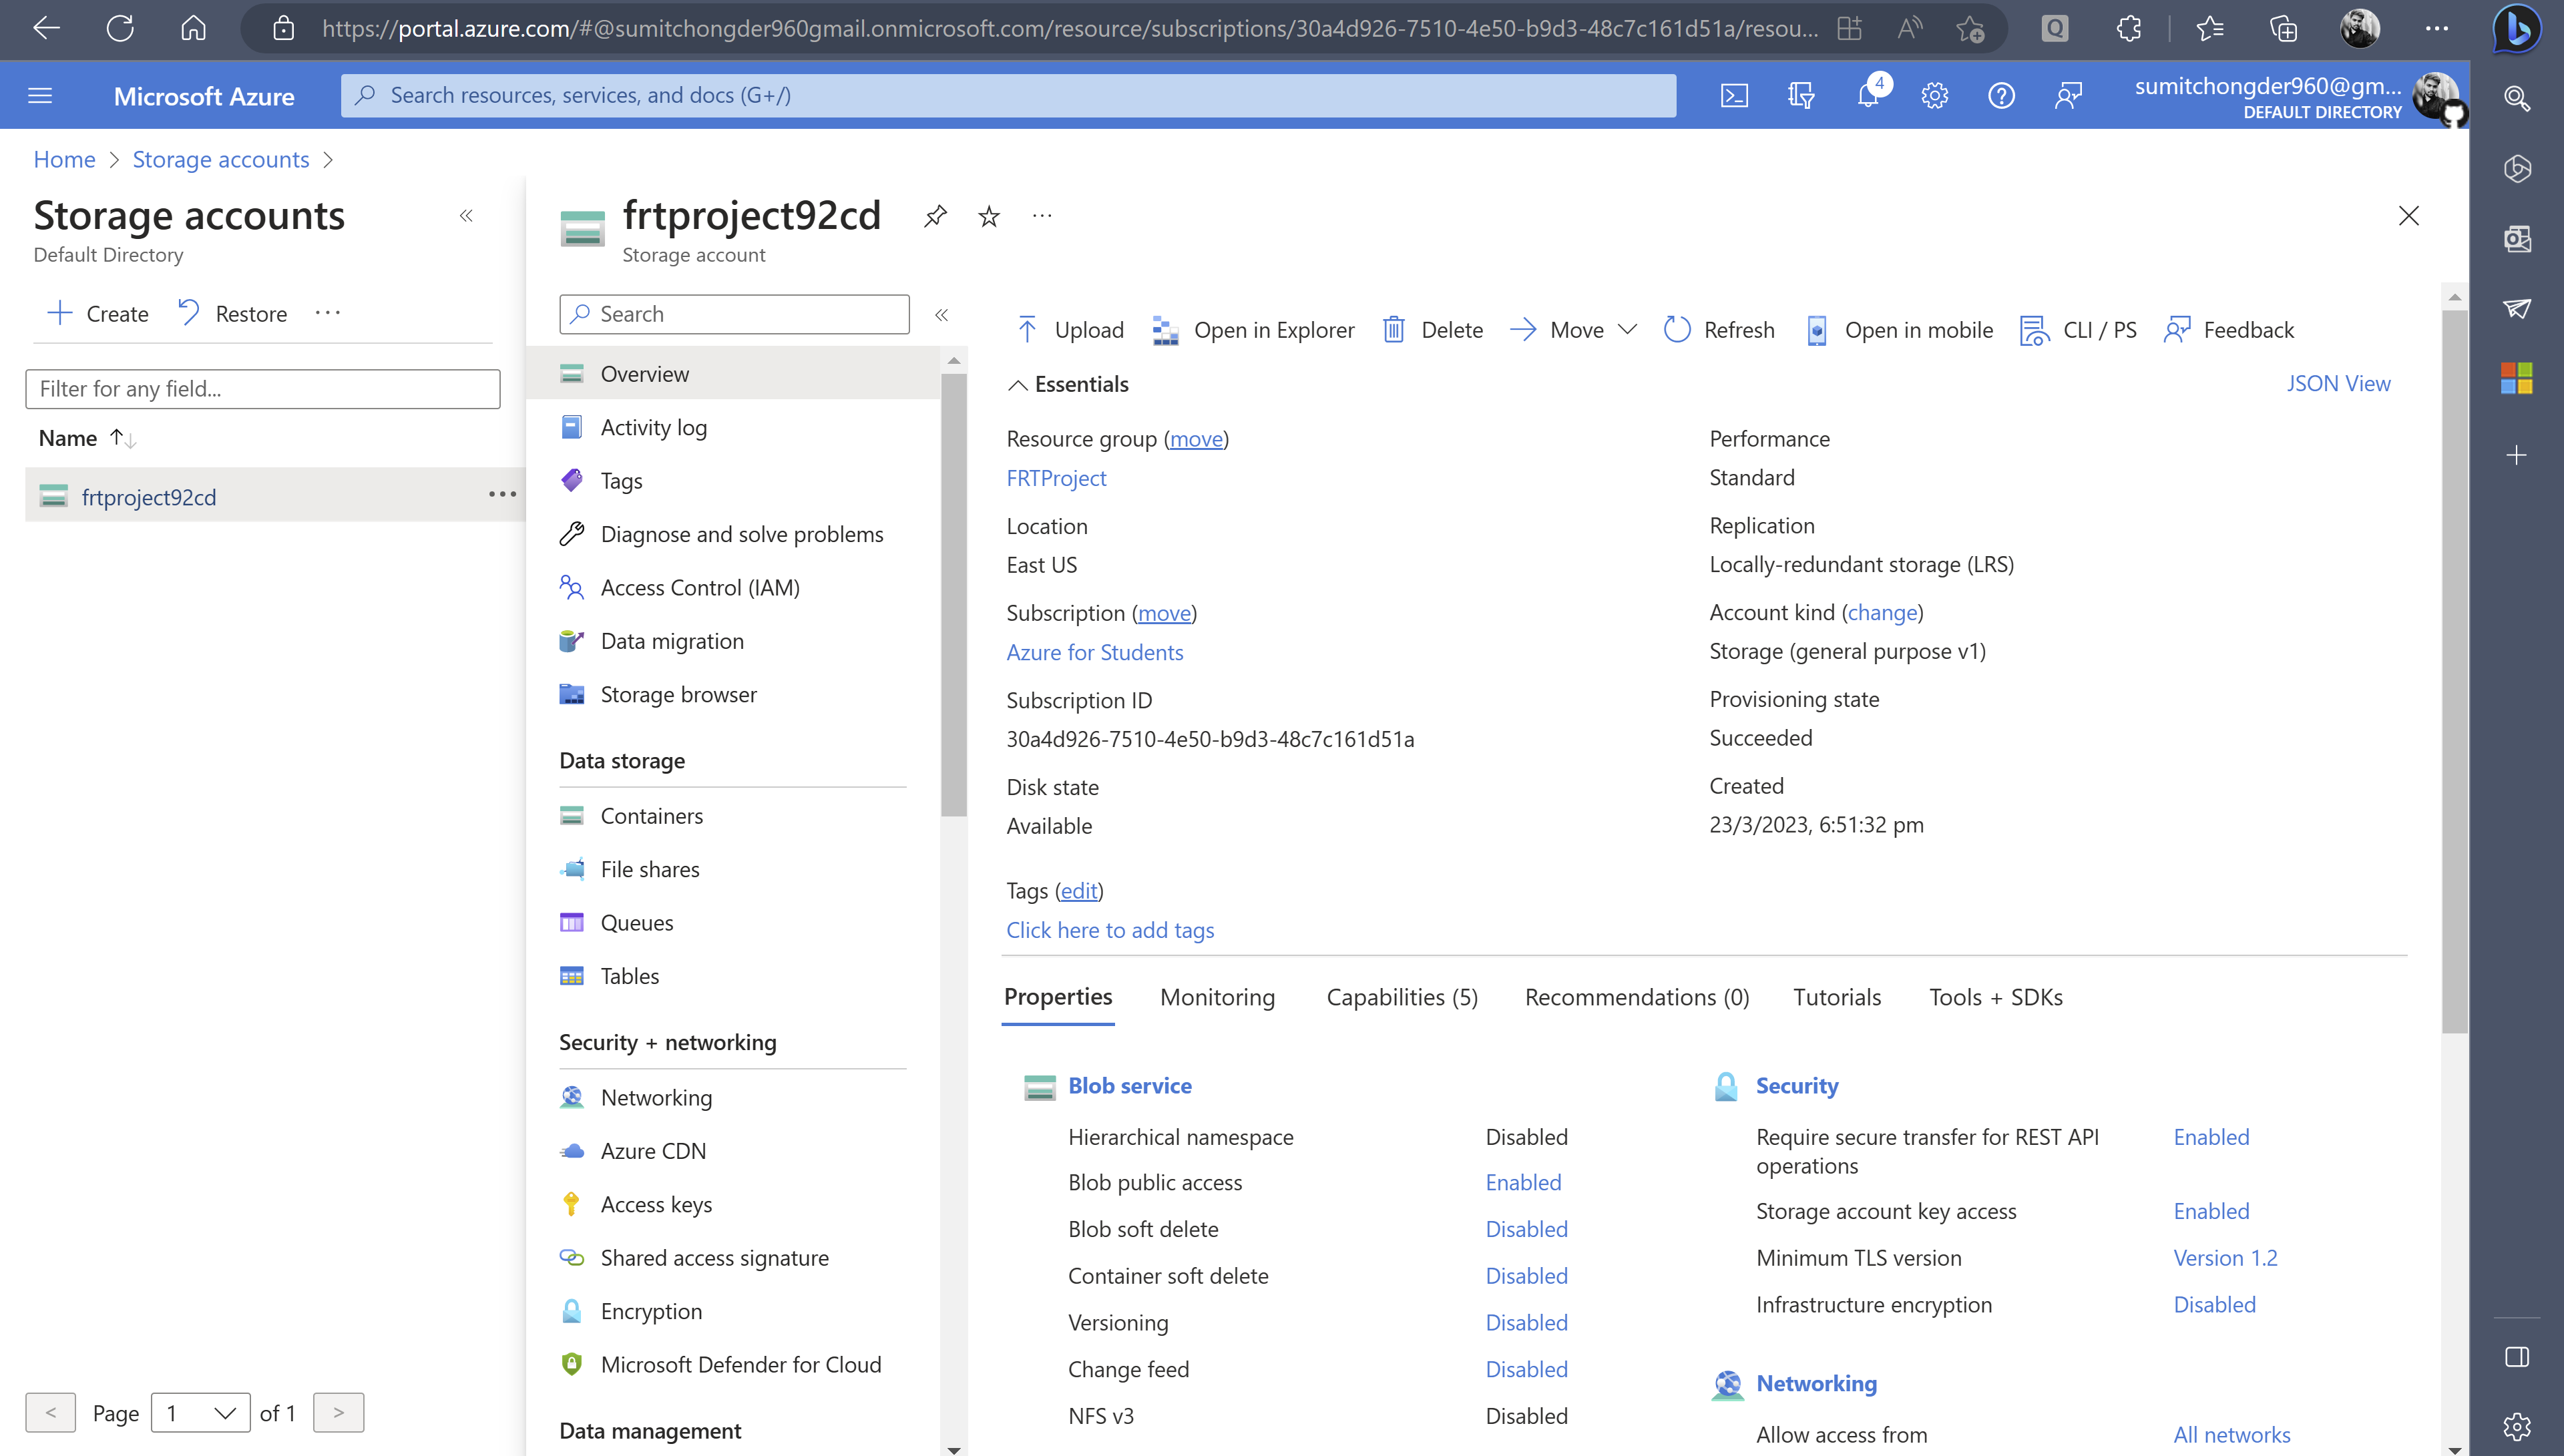The width and height of the screenshot is (2564, 1456).
Task: Open the Azure portal hamburger menu
Action: click(40, 96)
